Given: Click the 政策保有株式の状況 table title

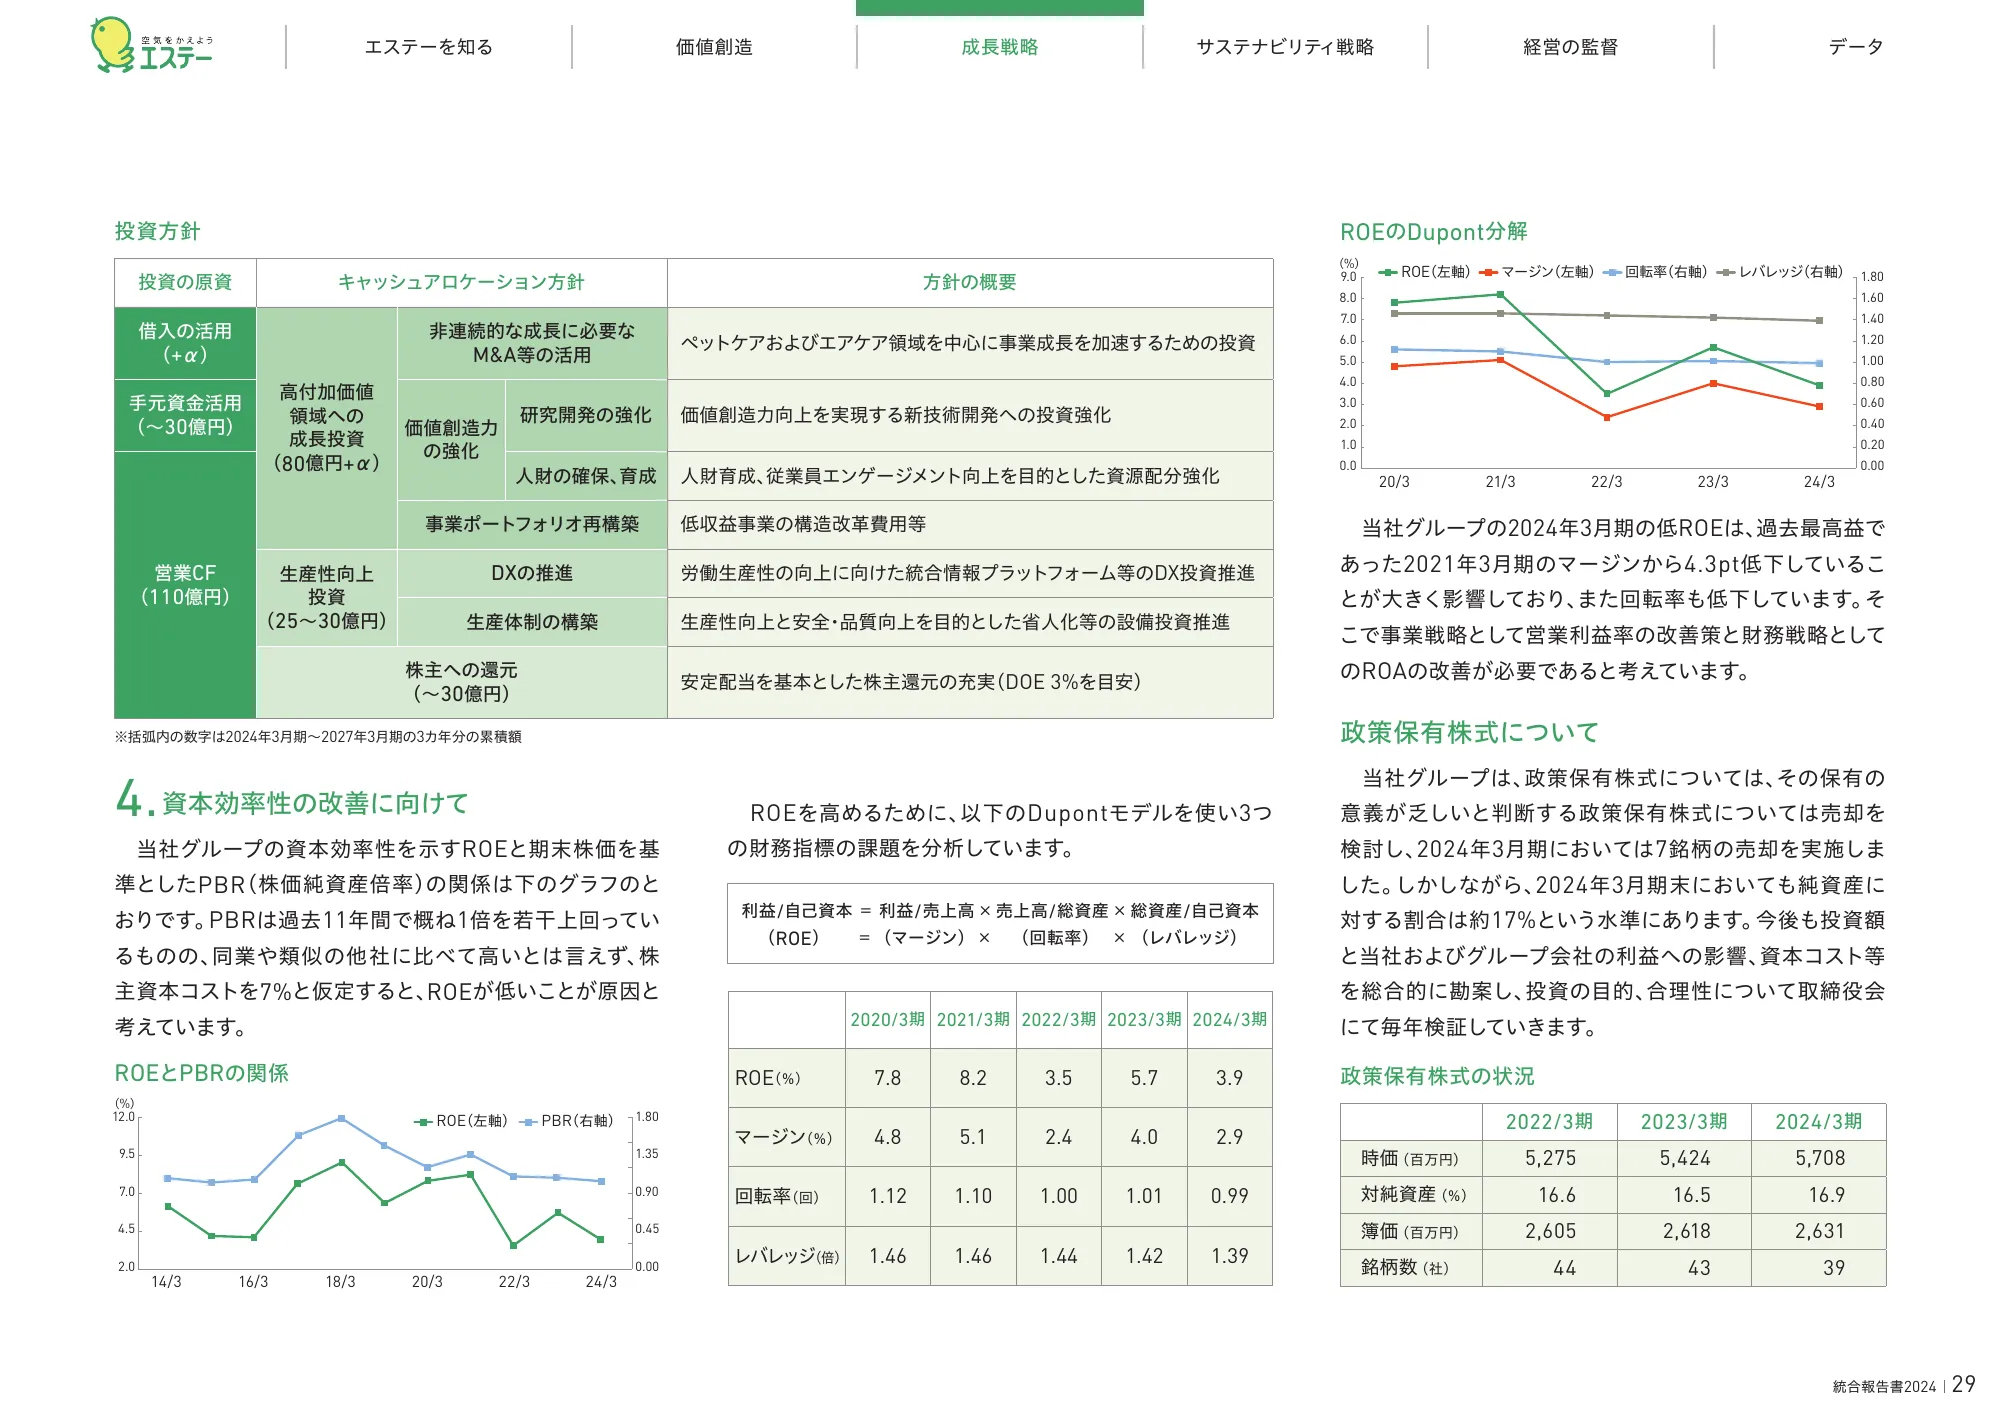Looking at the screenshot, I should [x=1437, y=1076].
